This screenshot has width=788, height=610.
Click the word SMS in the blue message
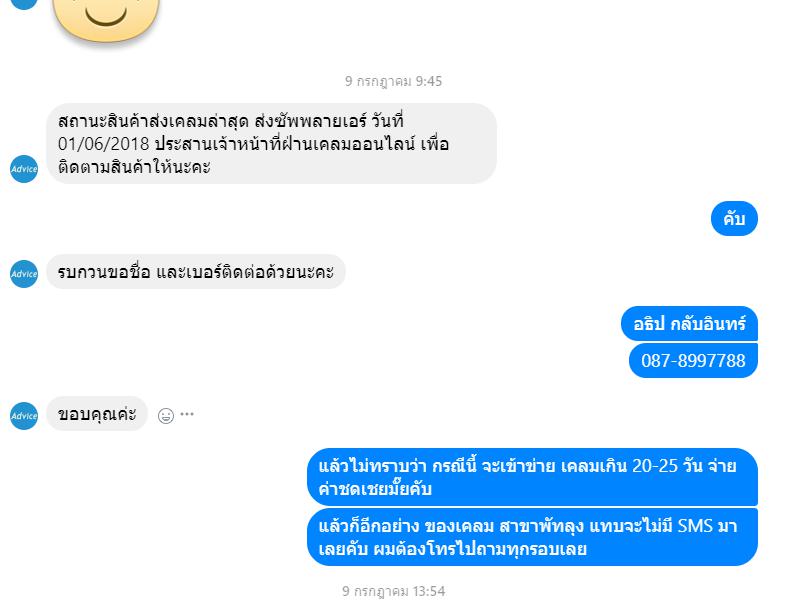point(696,526)
